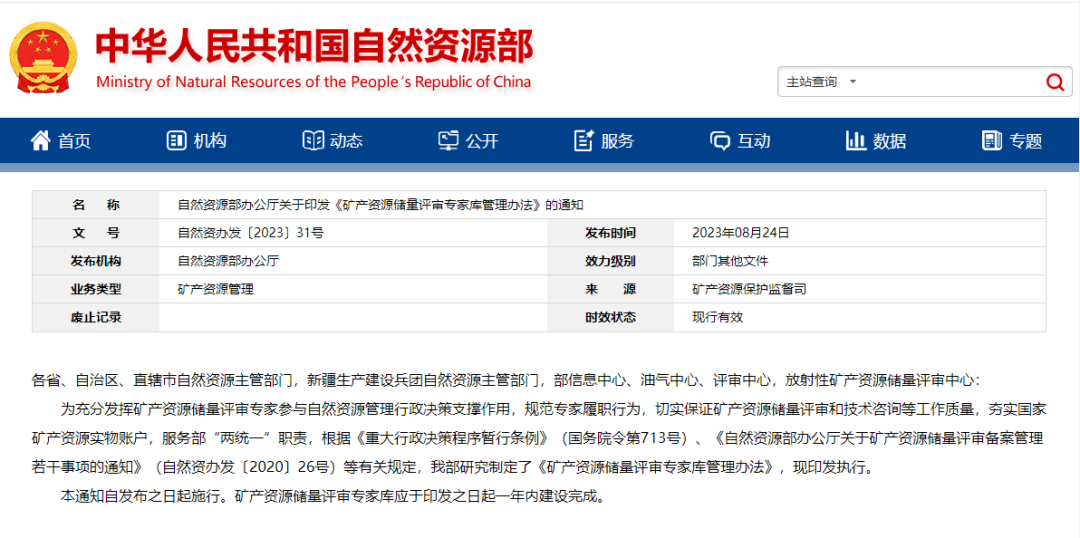Click the 时效状态 label cell
Image resolution: width=1080 pixels, height=538 pixels.
click(x=610, y=318)
